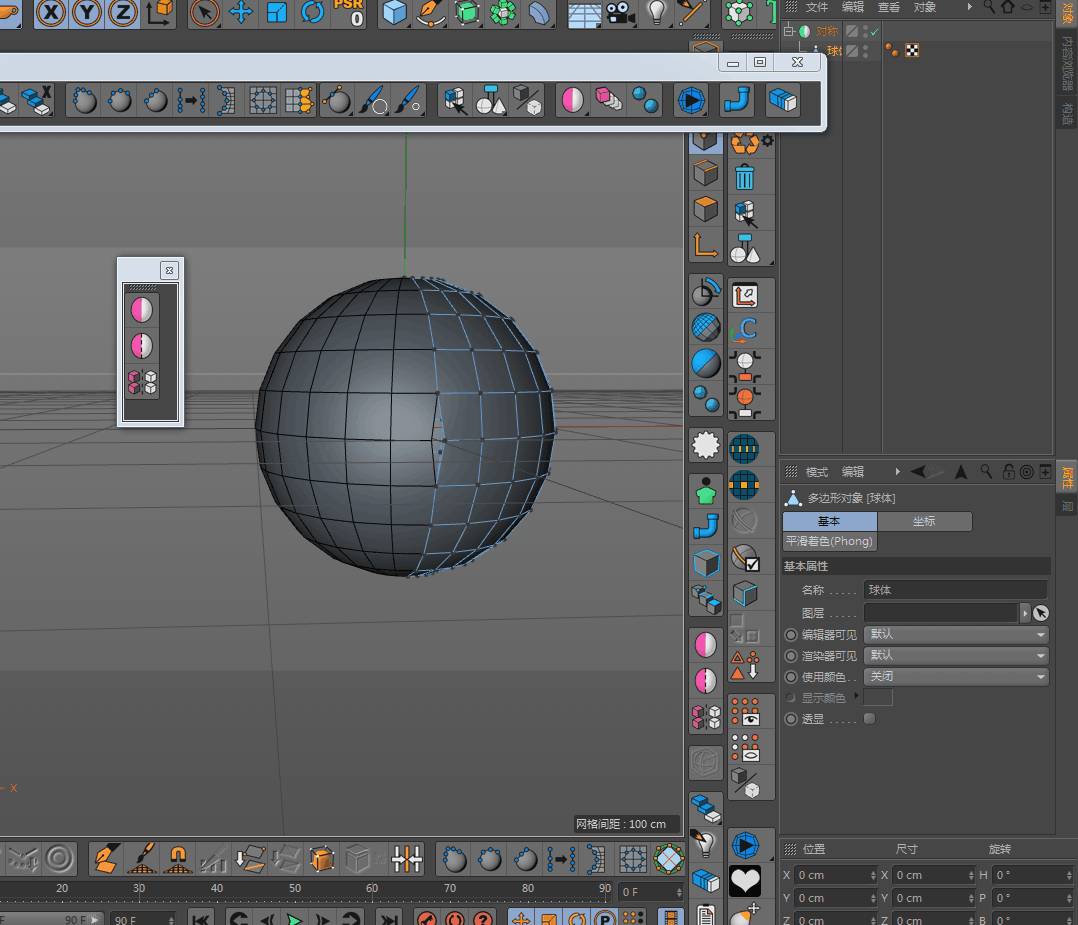
Task: Click the white gear shape icon
Action: [x=705, y=445]
